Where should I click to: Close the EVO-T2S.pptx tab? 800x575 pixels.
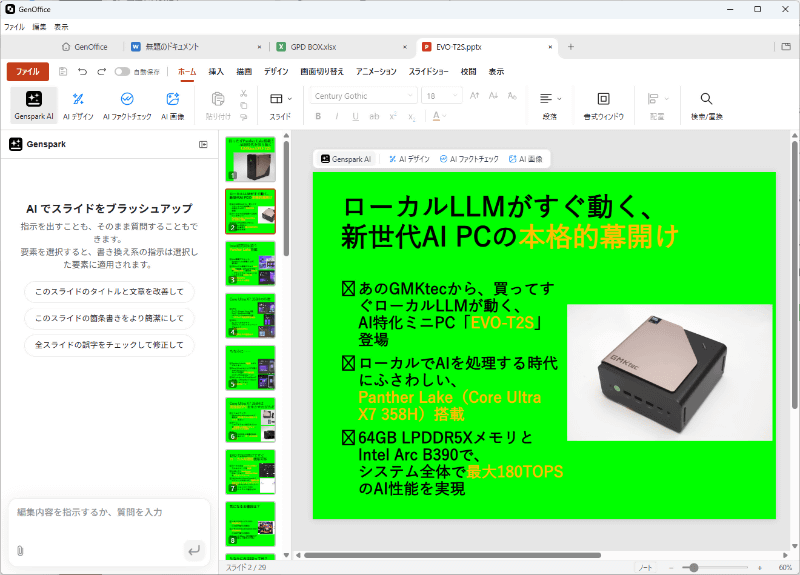pyautogui.click(x=550, y=47)
